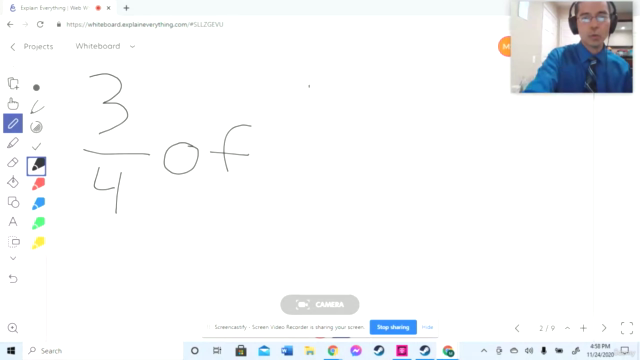Screen dimensions: 640x360
Task: Go back to Projects
Action: 31,47
